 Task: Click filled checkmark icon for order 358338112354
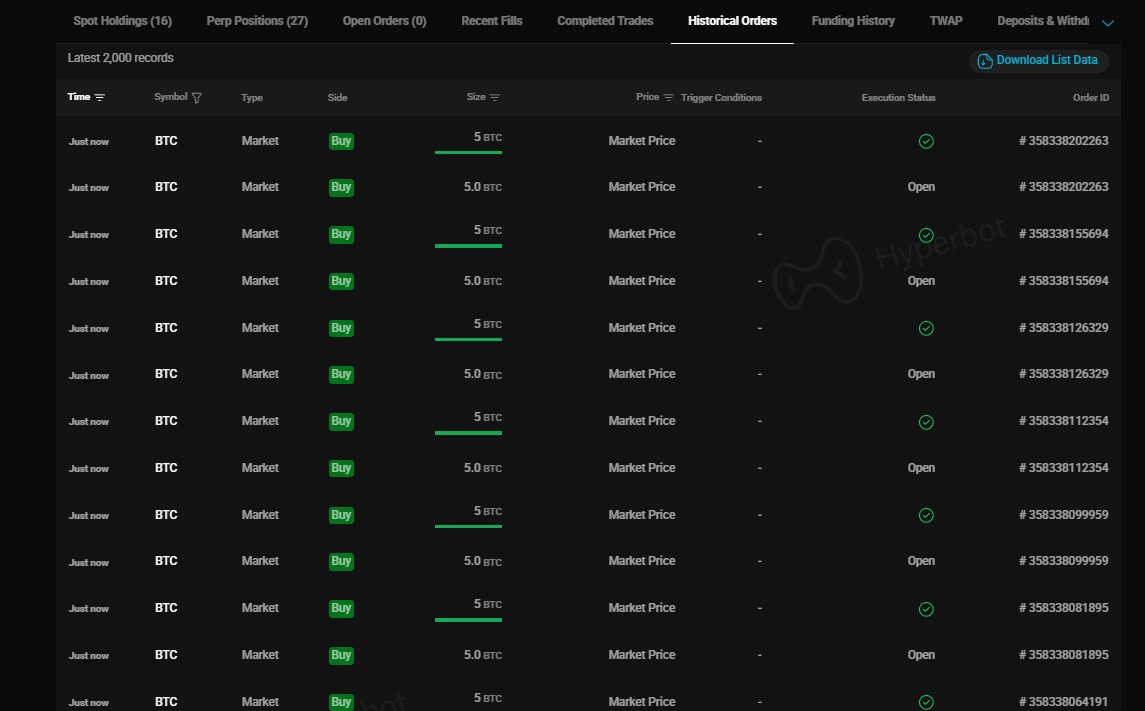pos(926,422)
